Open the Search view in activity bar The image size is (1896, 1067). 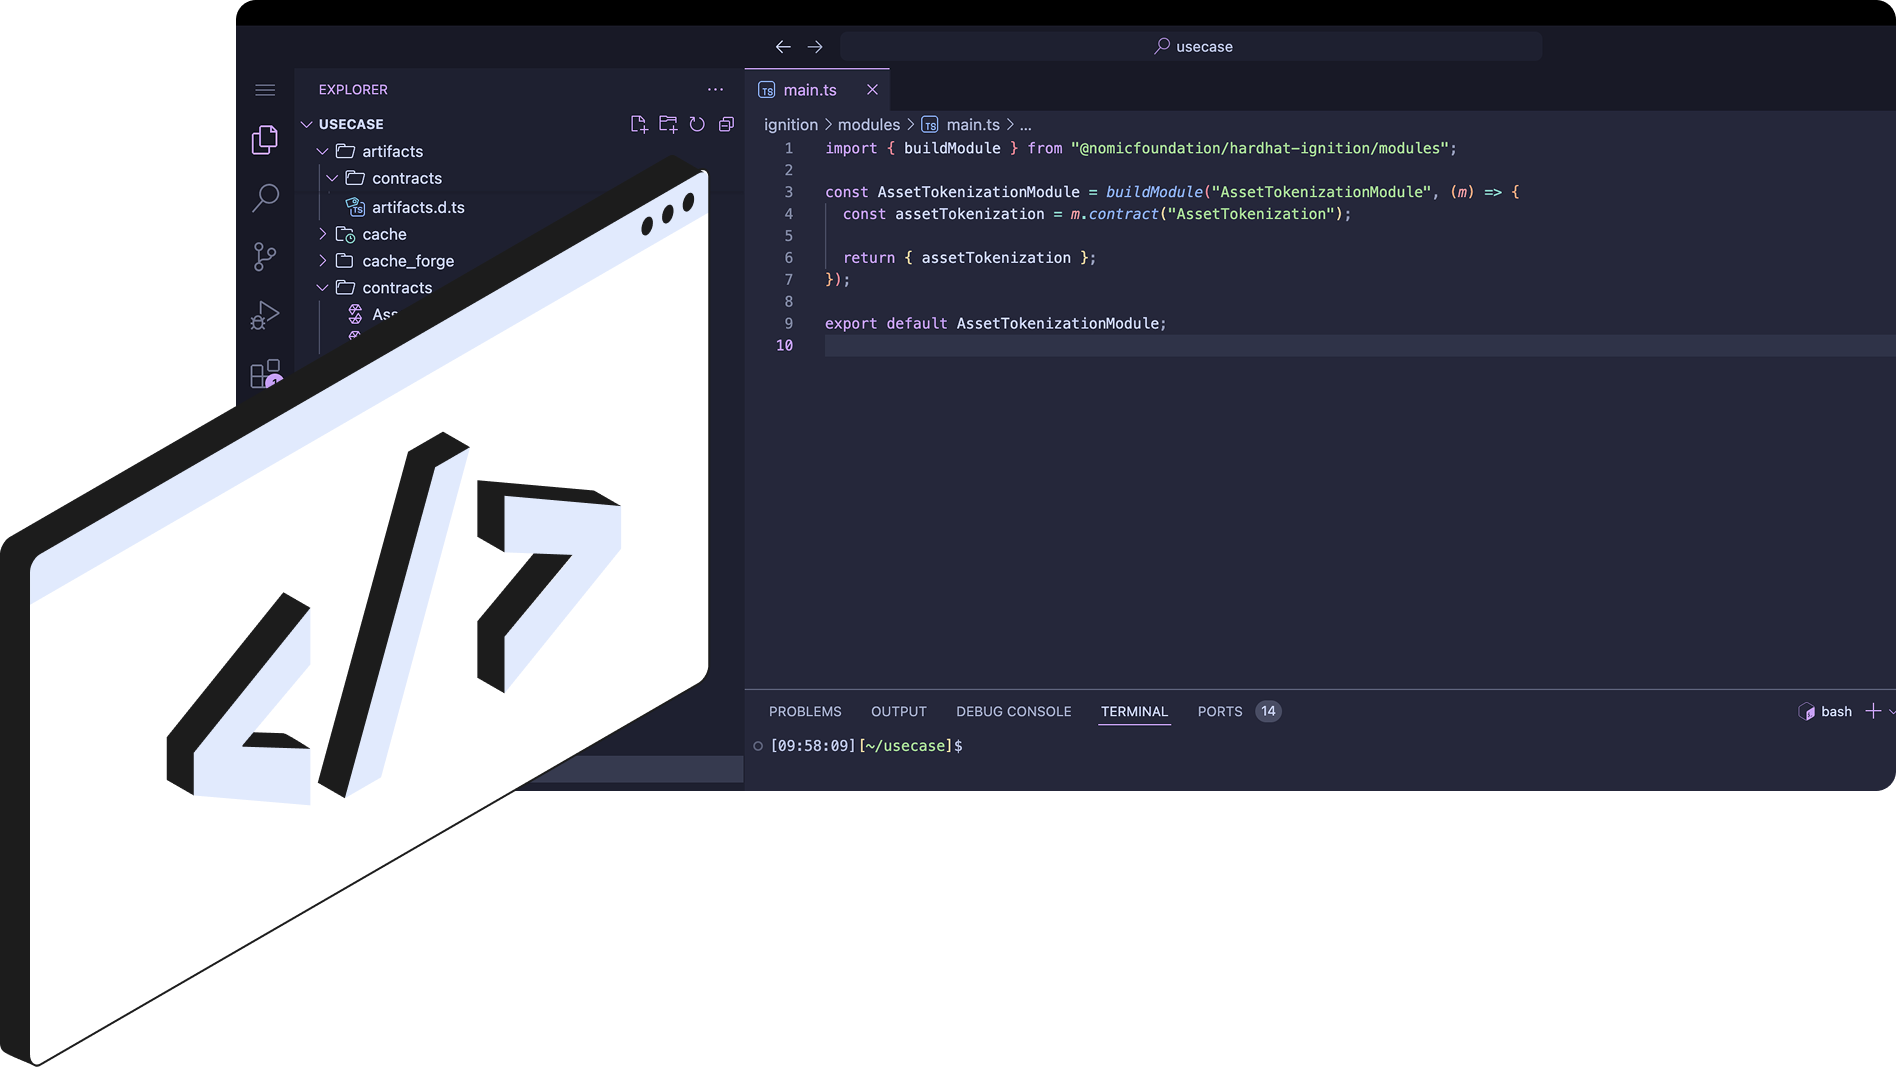(265, 197)
